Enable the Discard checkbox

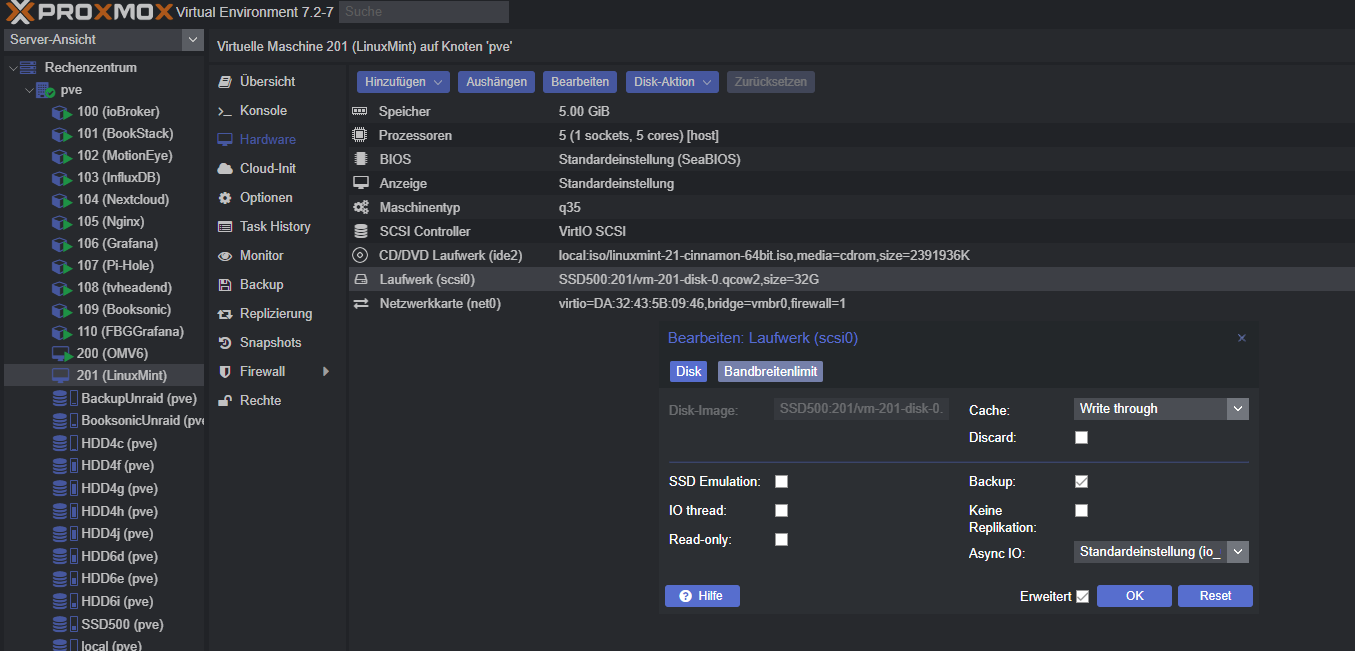coord(1081,437)
